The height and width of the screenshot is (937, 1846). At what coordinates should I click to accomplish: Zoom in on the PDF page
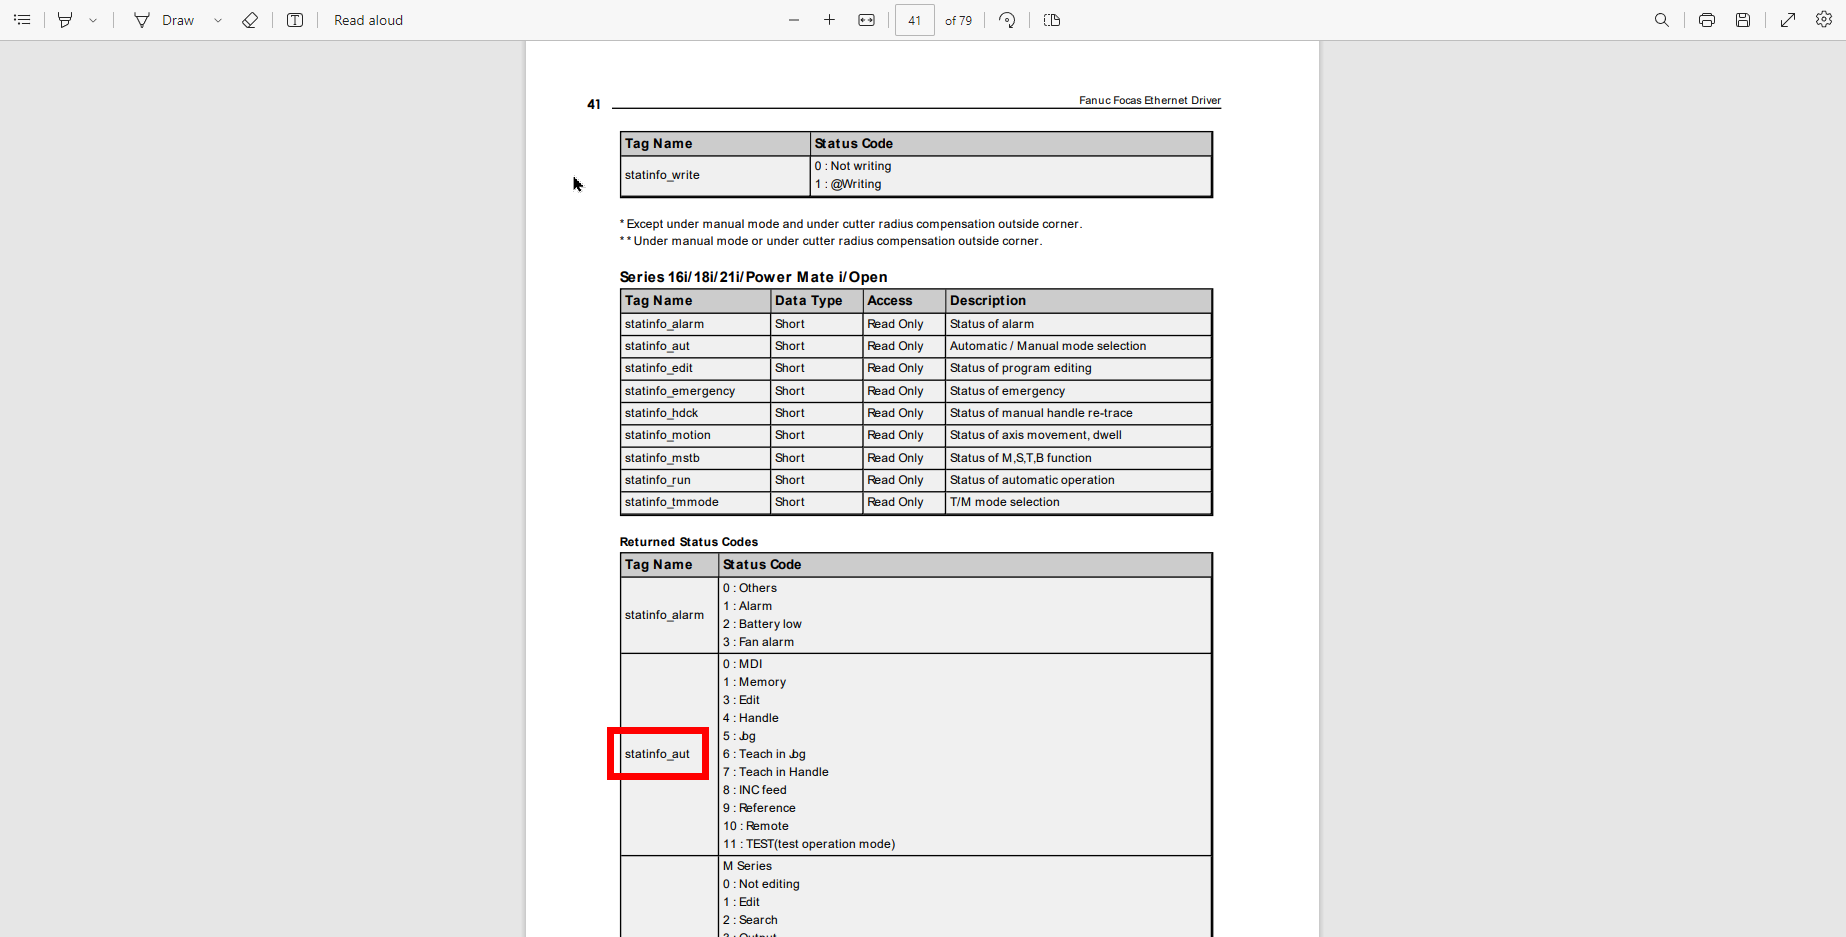(829, 20)
